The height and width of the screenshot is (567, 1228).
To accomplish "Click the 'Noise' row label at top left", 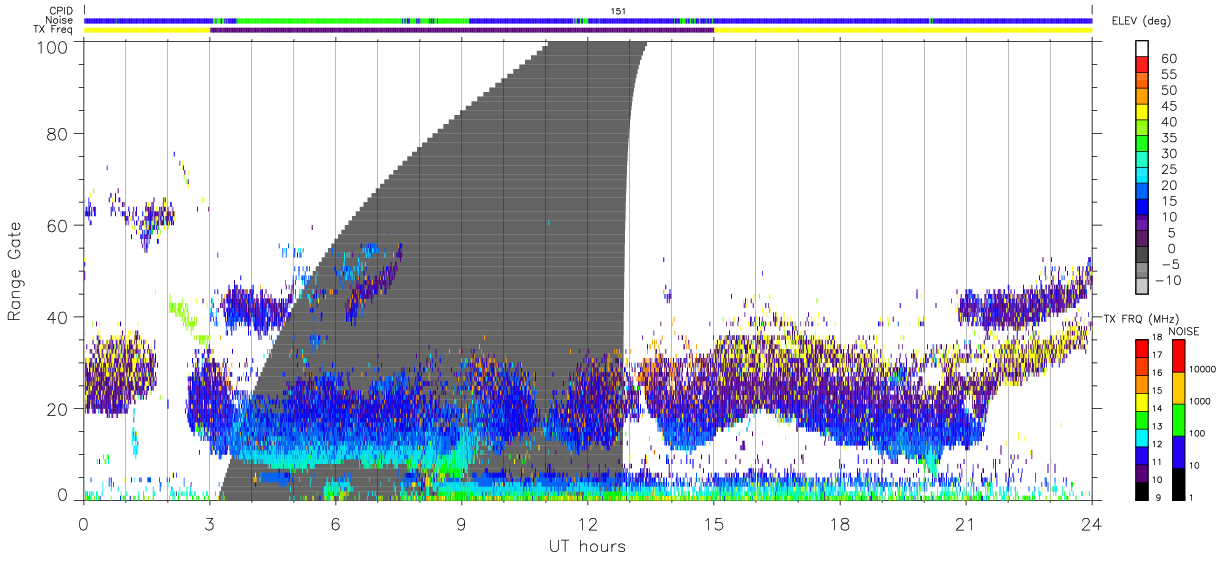I will coord(60,20).
